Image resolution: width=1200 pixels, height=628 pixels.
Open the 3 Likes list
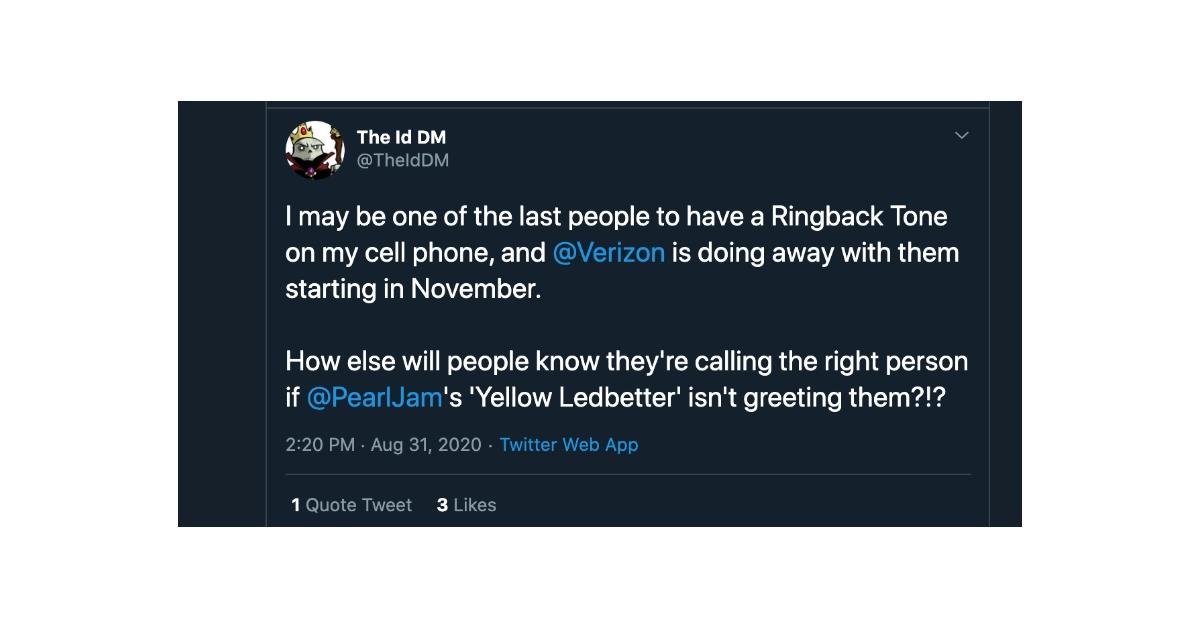(466, 505)
